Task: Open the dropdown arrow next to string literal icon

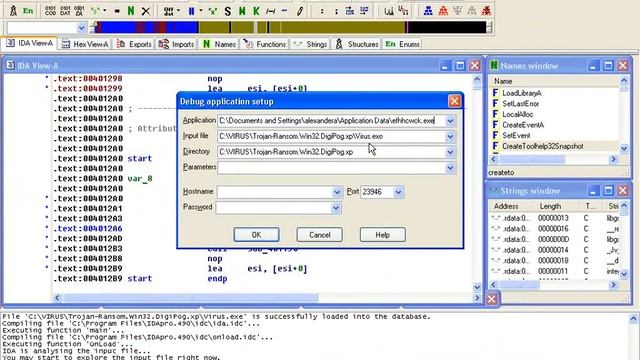Action: (x=105, y=11)
